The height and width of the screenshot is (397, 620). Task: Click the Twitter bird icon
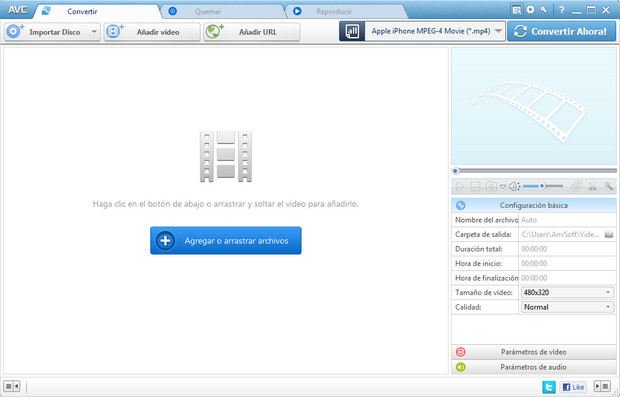(x=548, y=387)
